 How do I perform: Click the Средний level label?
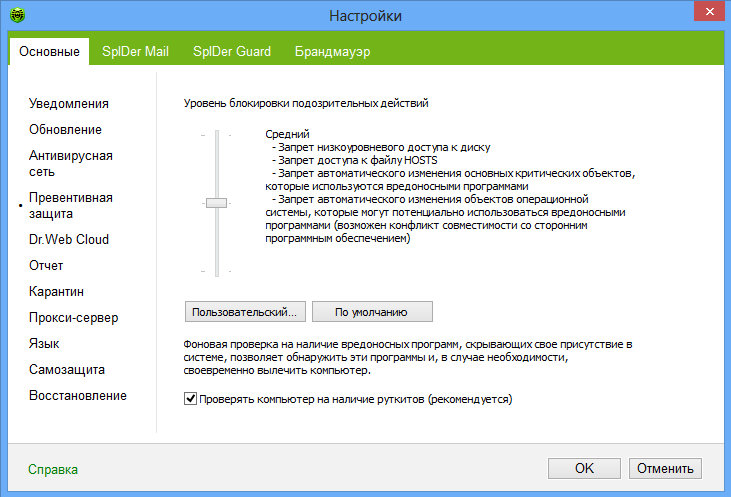point(287,134)
